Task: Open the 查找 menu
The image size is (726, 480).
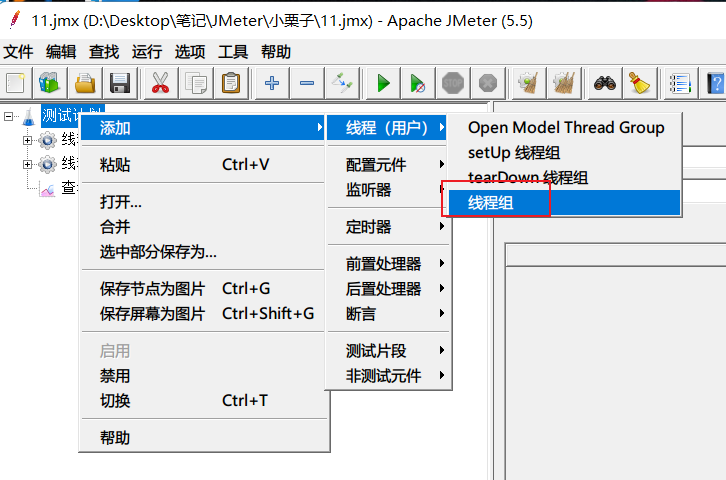Action: click(x=104, y=51)
